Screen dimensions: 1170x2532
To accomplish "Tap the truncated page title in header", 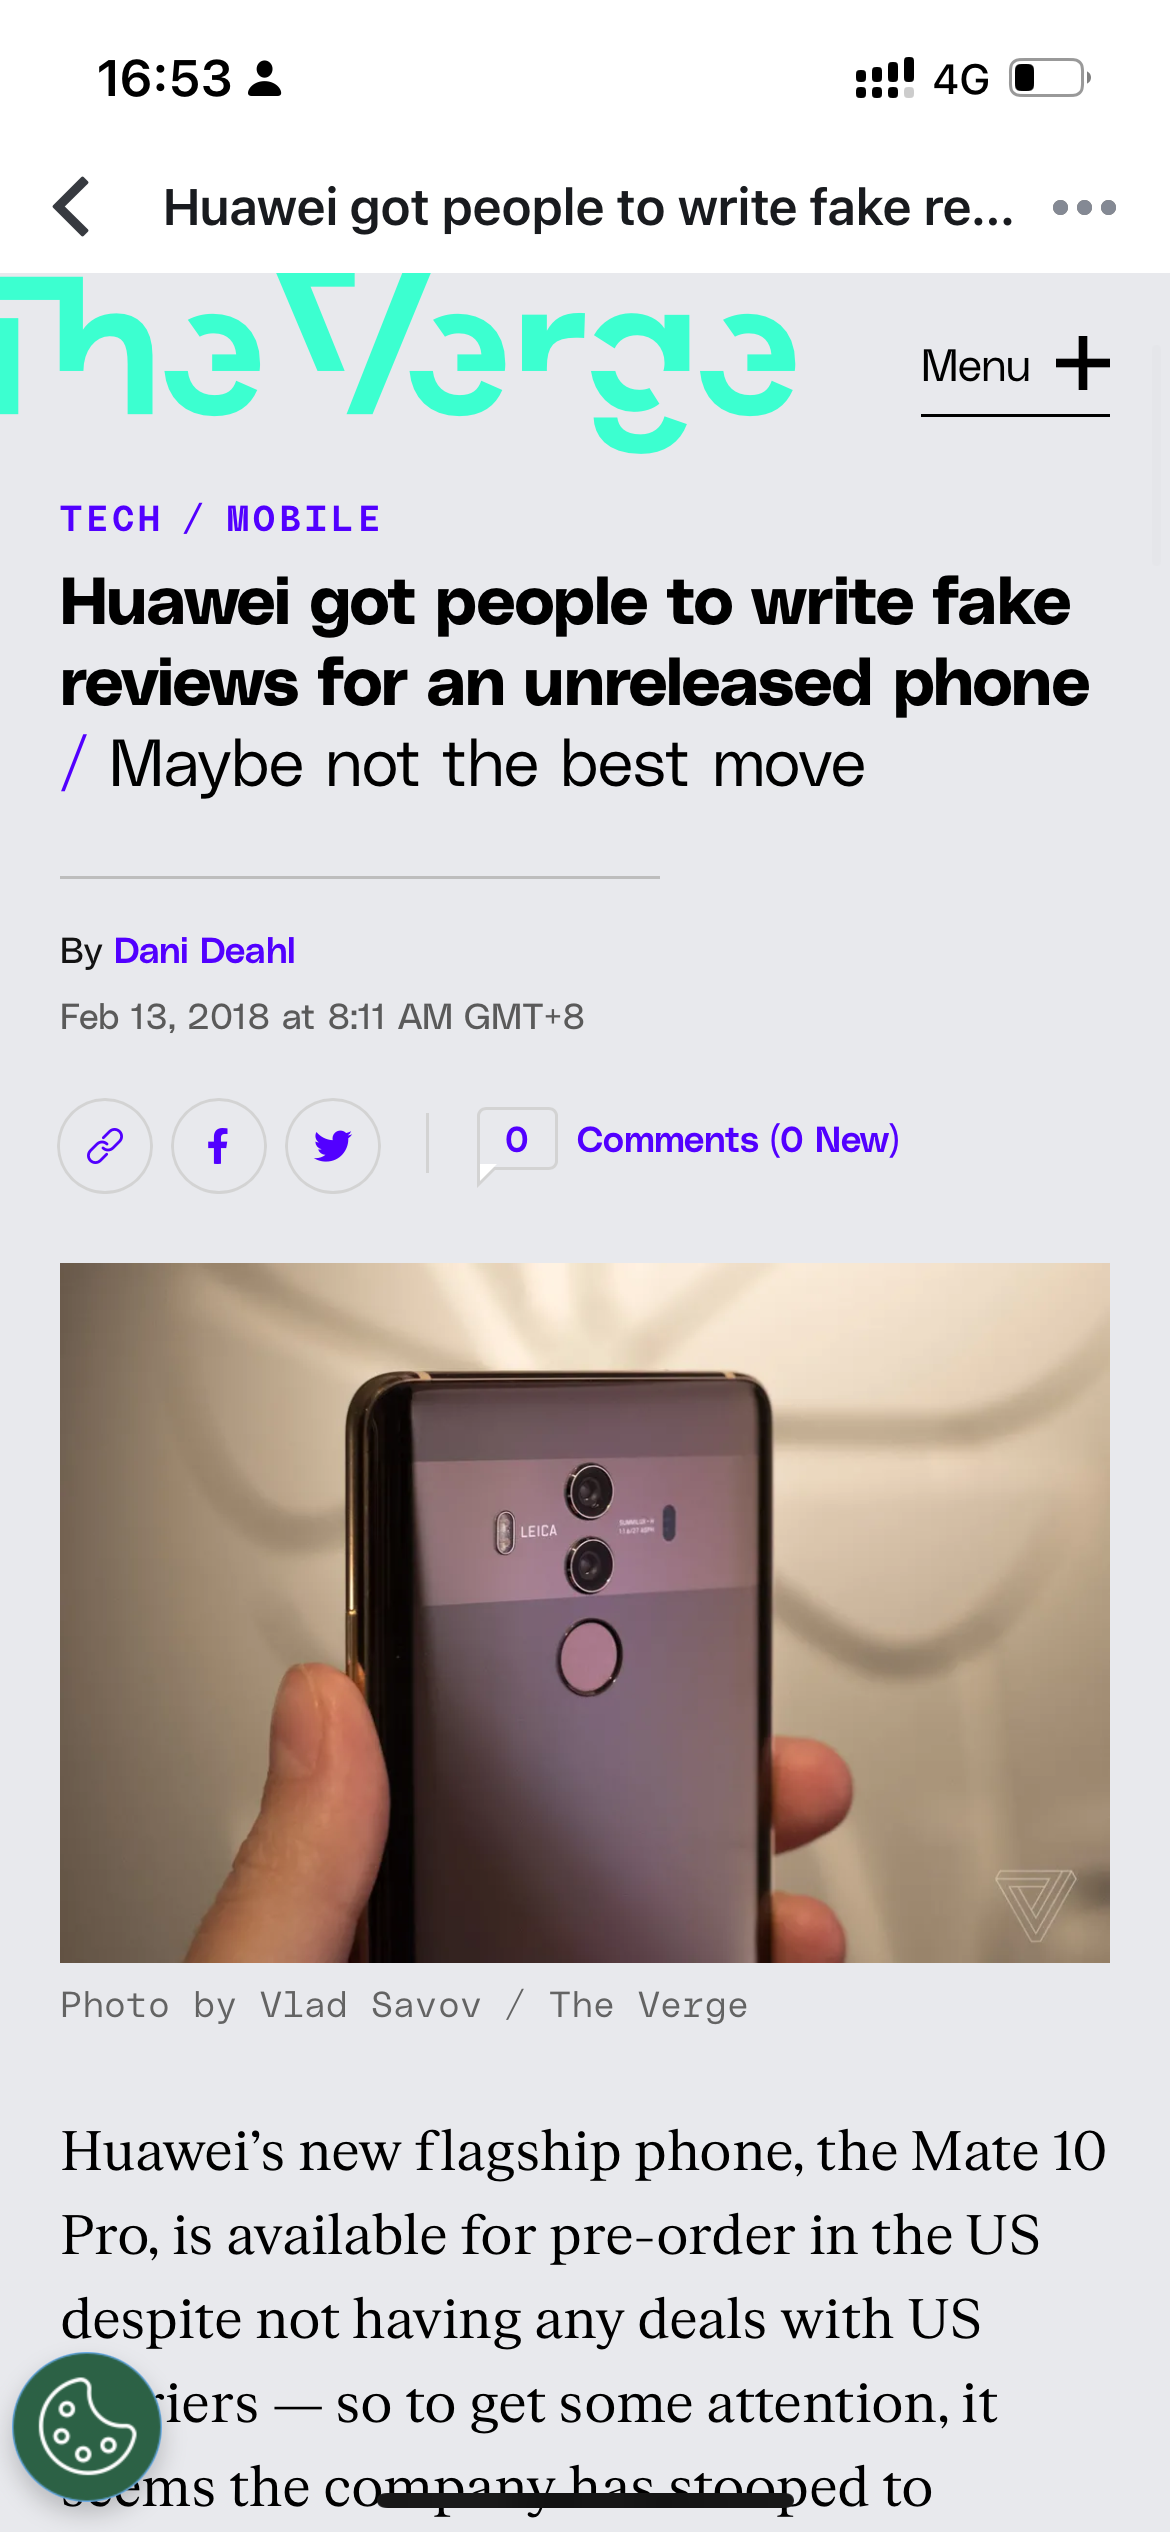I will click(x=588, y=208).
